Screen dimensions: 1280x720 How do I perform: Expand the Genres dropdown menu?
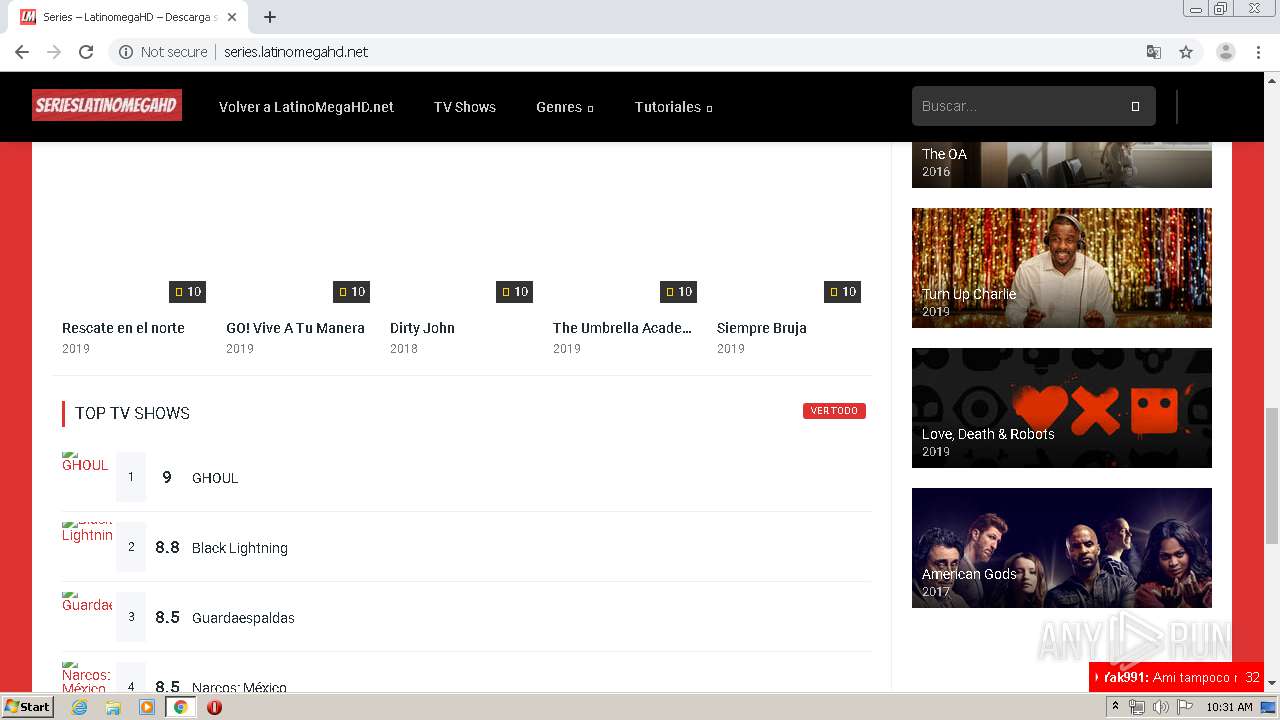(564, 107)
